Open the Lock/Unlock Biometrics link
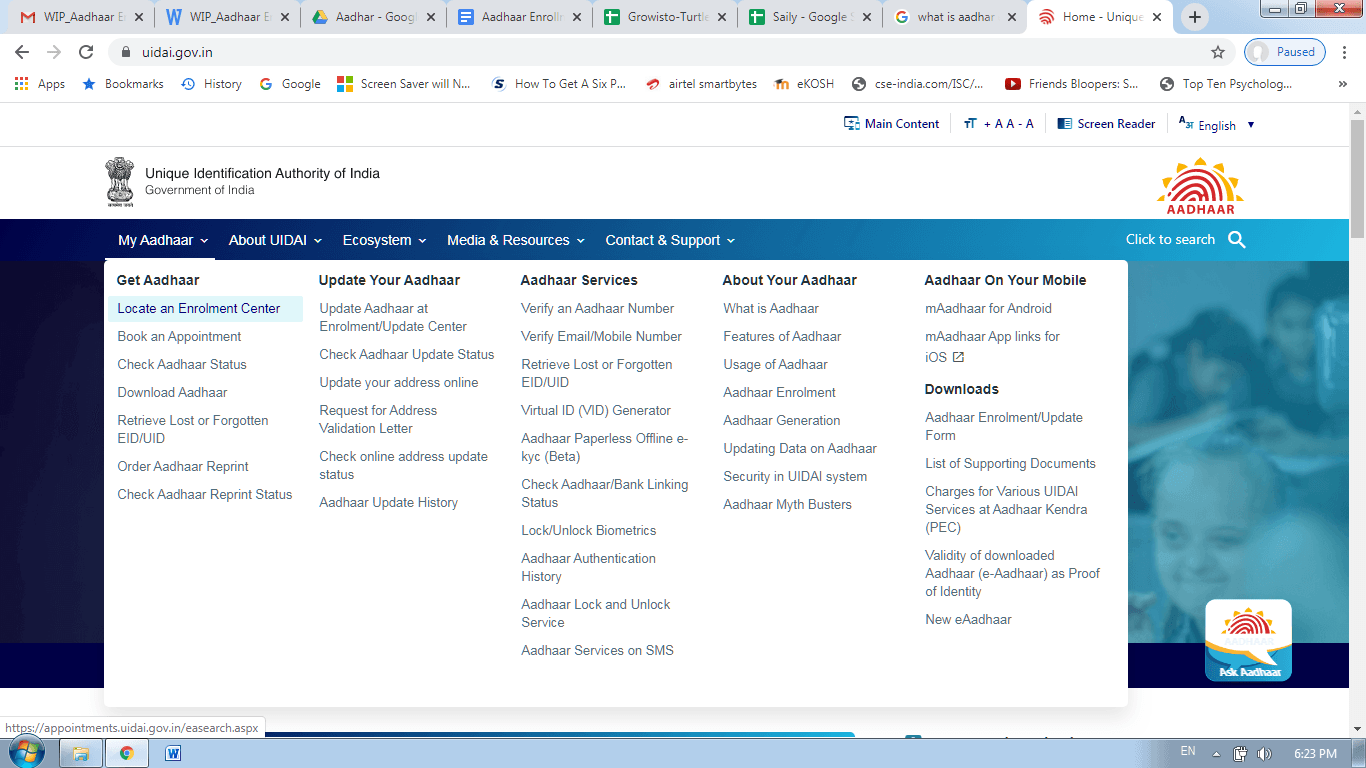Viewport: 1366px width, 768px height. click(588, 531)
